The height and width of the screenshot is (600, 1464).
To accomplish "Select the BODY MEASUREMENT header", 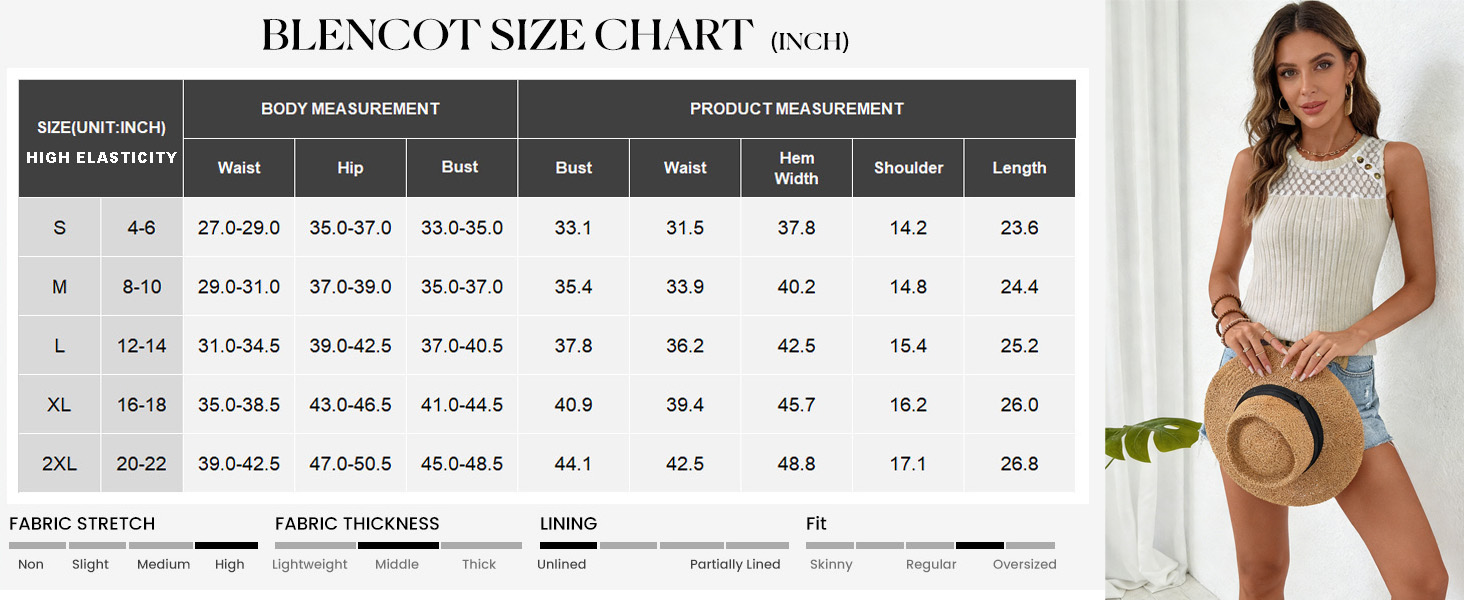I will (x=350, y=109).
